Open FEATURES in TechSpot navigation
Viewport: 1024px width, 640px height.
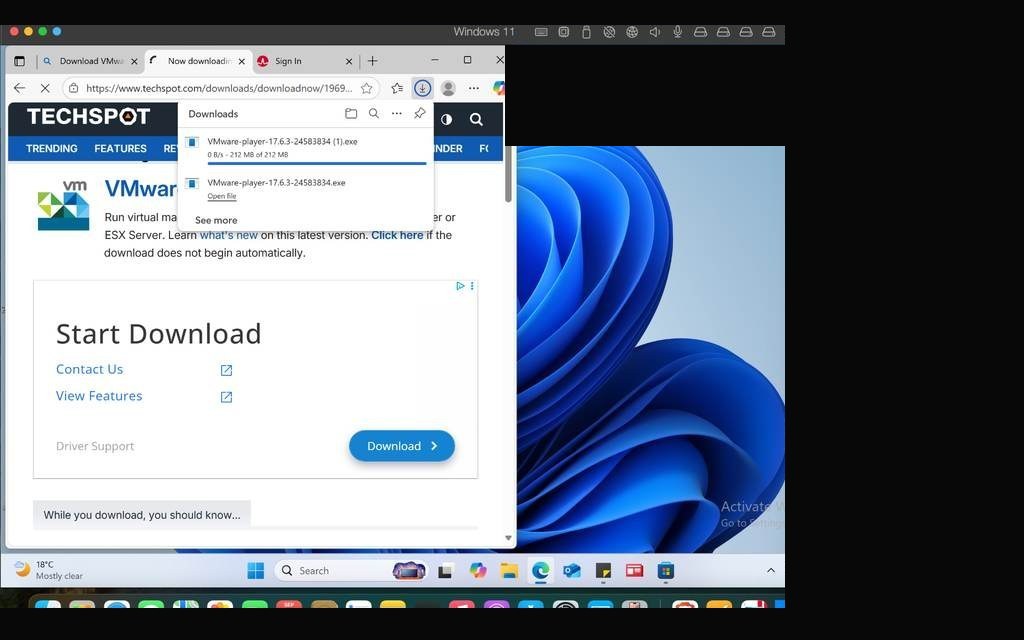tap(120, 149)
